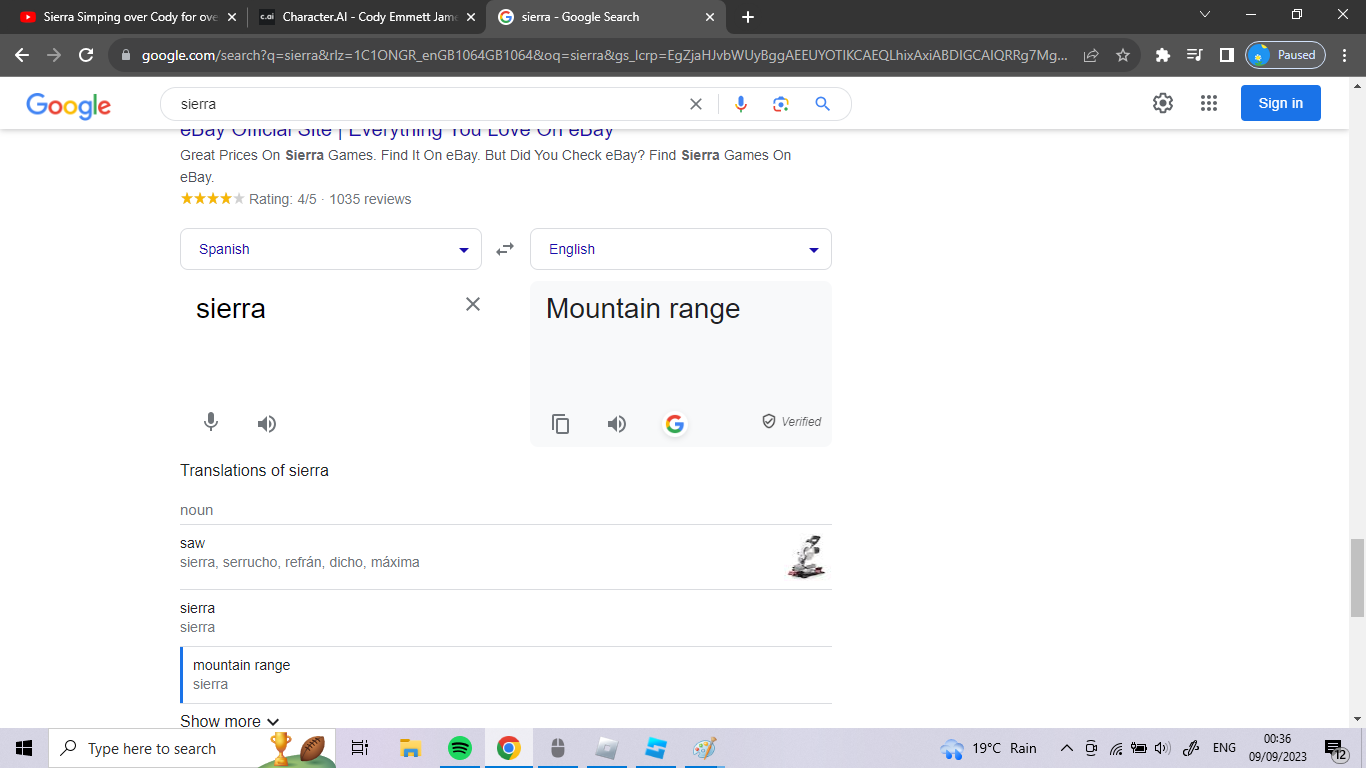Search translation with the Google G icon
Screen dimensions: 1366x768
click(675, 424)
